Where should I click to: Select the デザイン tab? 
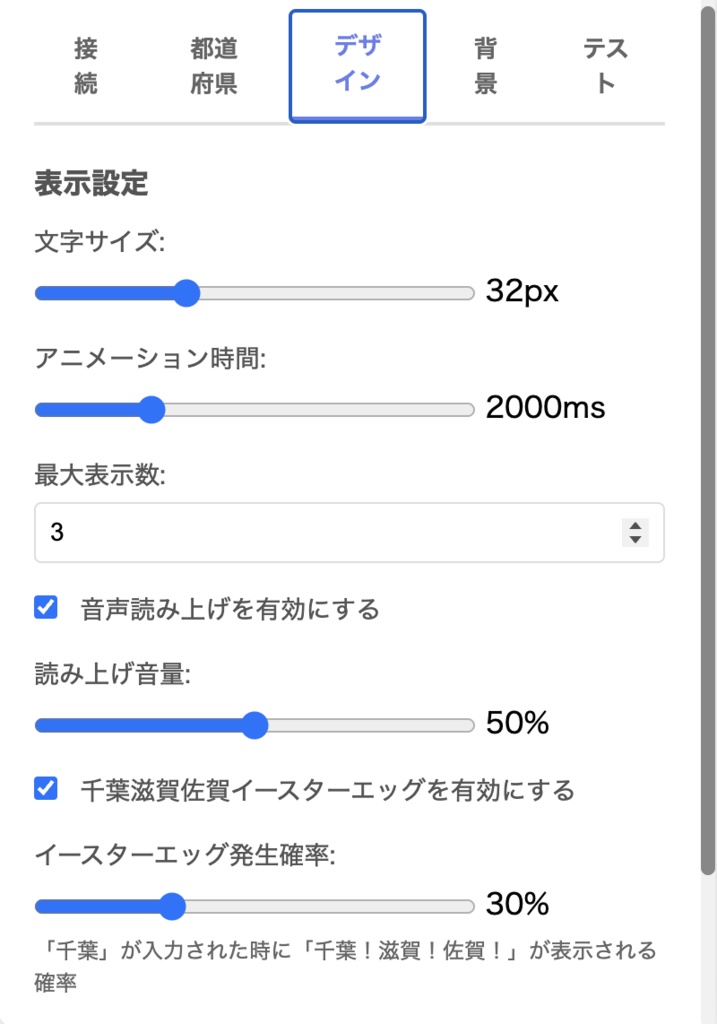tap(358, 66)
